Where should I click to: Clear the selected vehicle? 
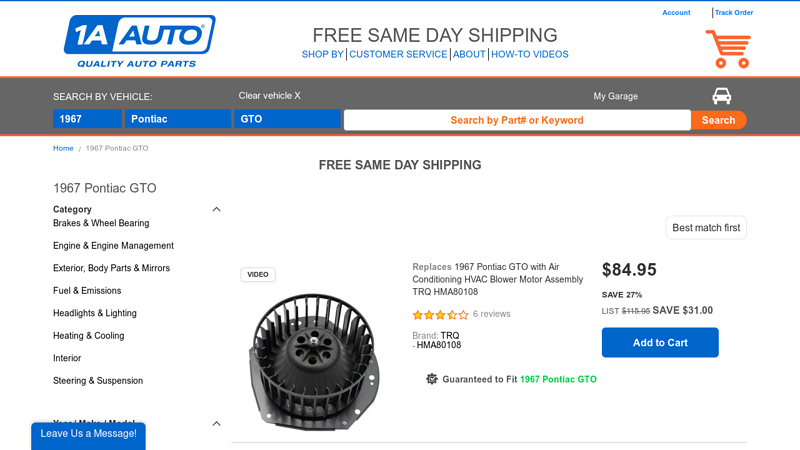[x=269, y=96]
